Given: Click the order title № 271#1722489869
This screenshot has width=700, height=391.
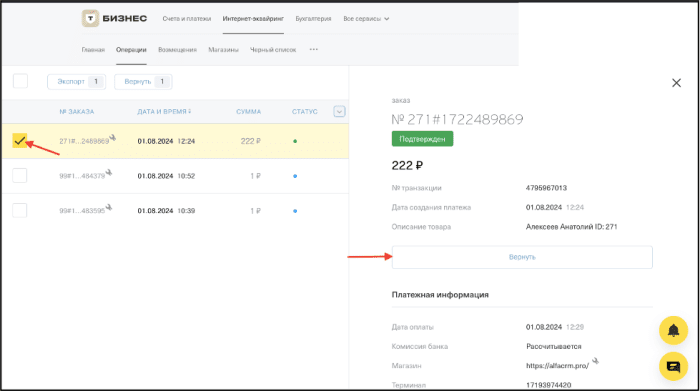Looking at the screenshot, I should [457, 120].
